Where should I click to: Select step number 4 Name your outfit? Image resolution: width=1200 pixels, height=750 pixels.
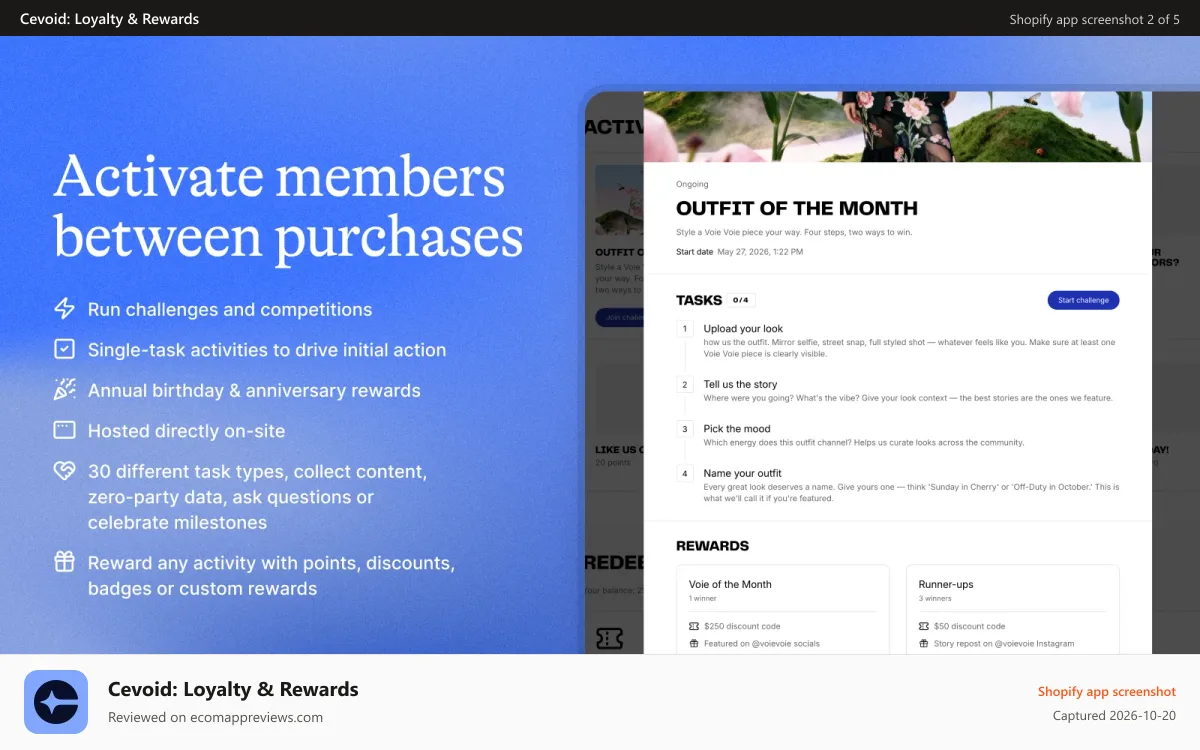coord(685,474)
